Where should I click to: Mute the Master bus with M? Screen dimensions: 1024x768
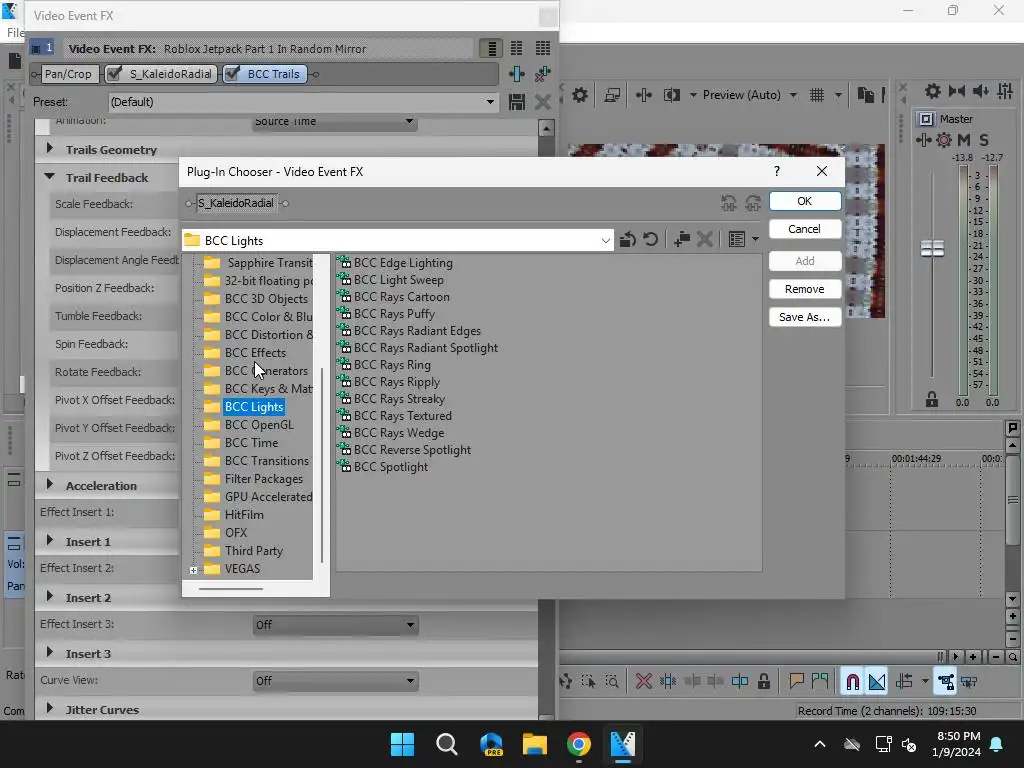[x=964, y=140]
